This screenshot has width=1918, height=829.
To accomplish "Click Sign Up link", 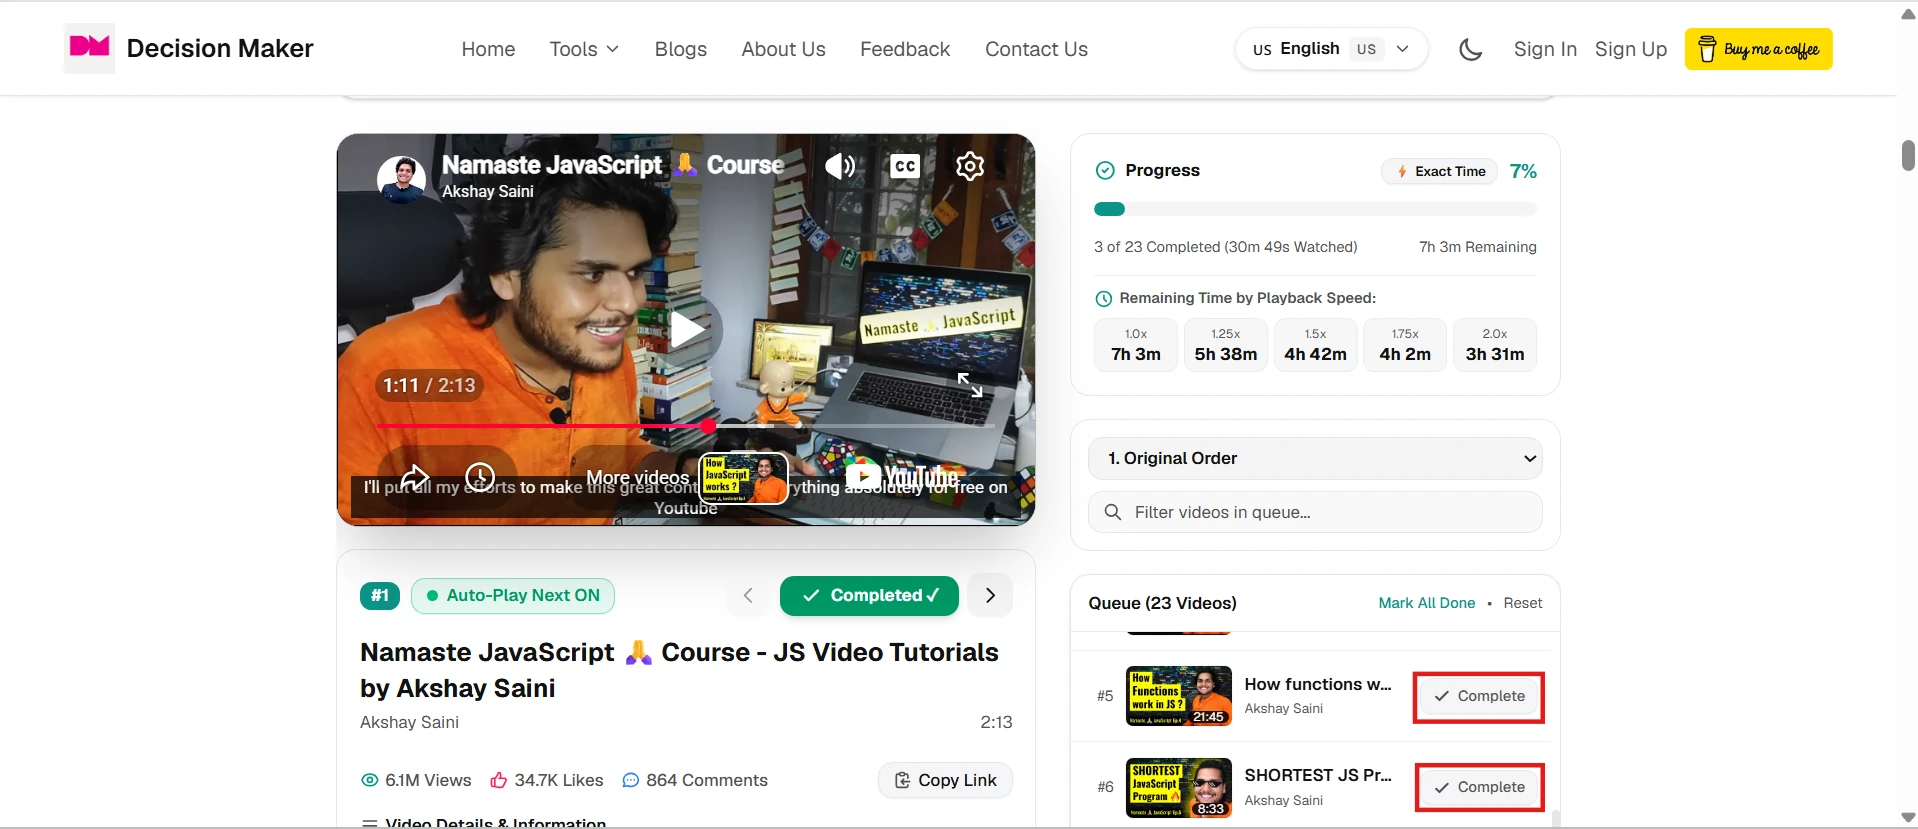I will (x=1631, y=49).
